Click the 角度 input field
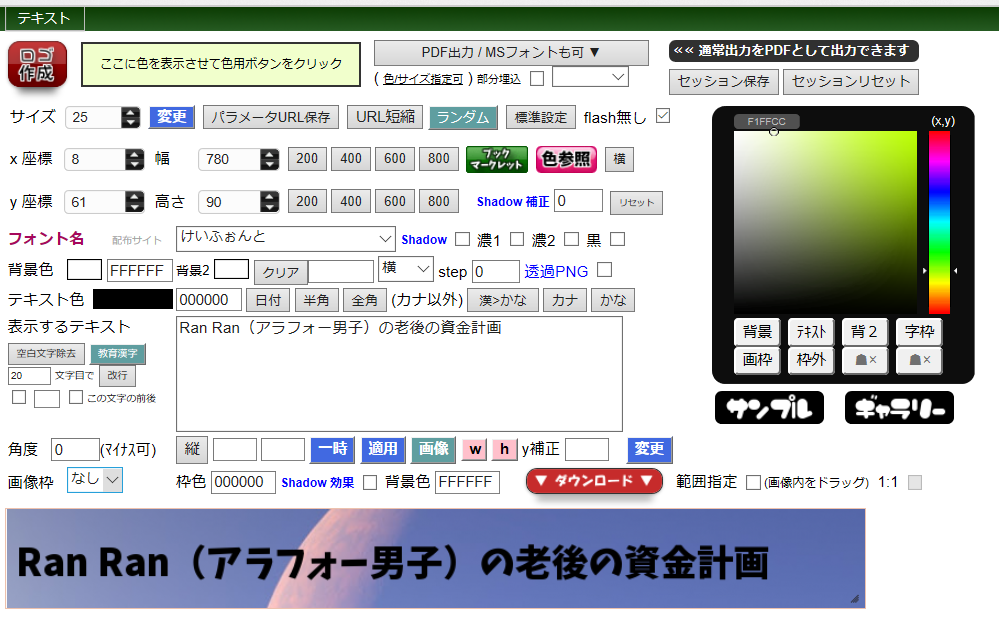Image resolution: width=999 pixels, height=629 pixels. [75, 449]
